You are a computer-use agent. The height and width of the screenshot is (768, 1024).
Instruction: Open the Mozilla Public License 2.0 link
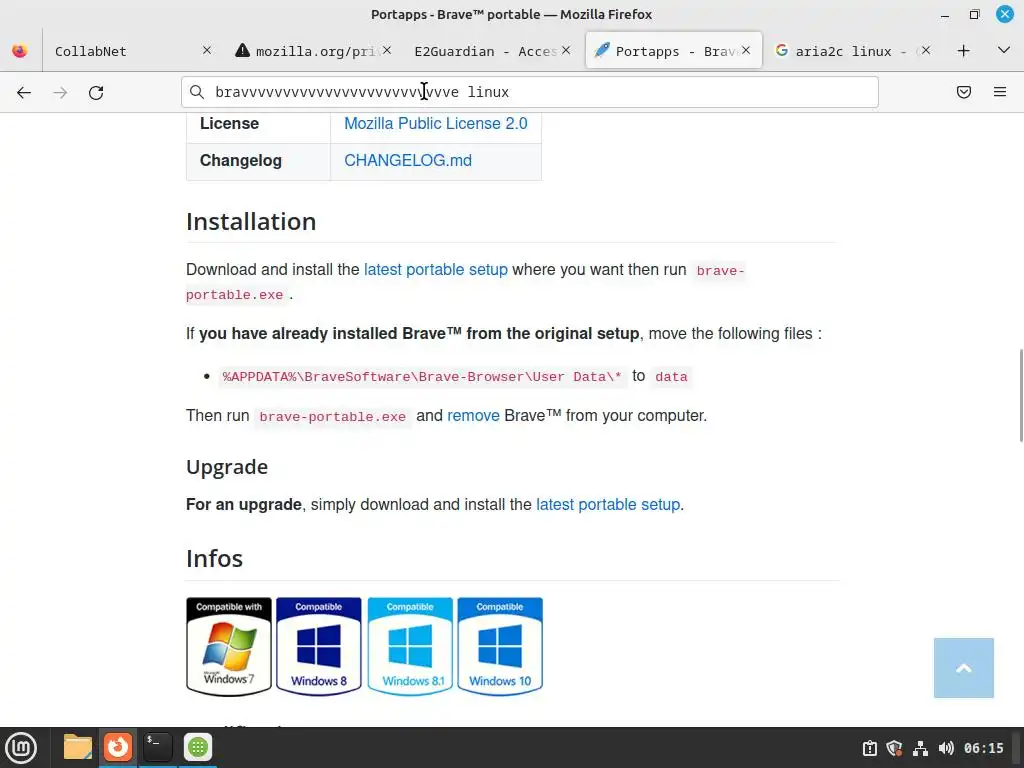436,123
